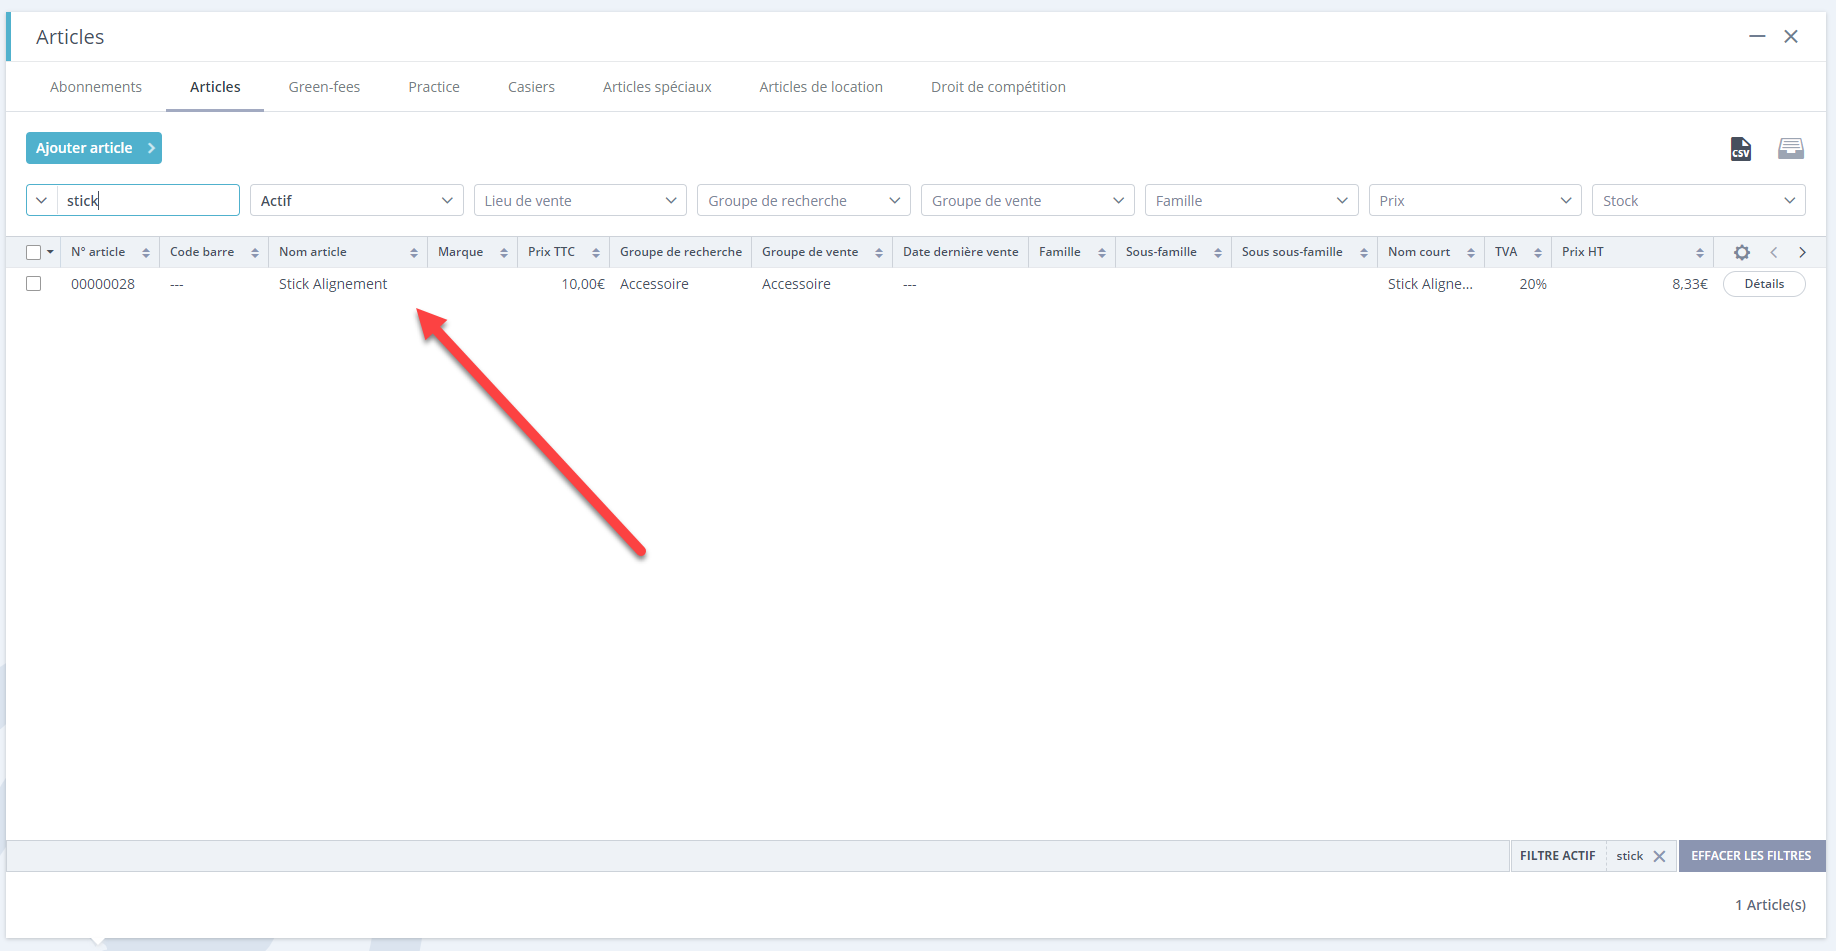Expand the Groupe de recherche filter
This screenshot has height=951, width=1836.
click(x=804, y=200)
